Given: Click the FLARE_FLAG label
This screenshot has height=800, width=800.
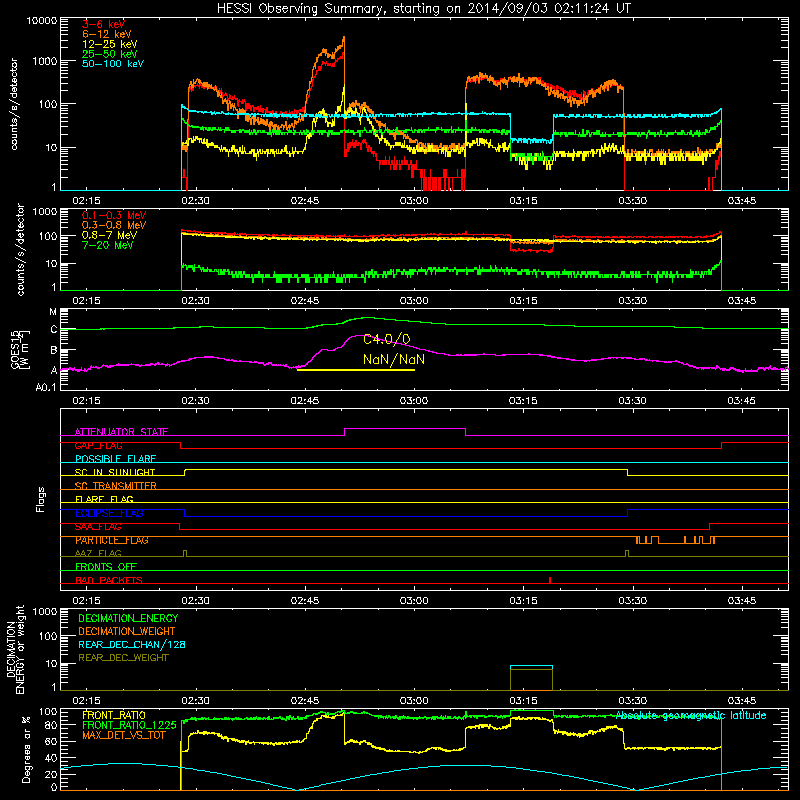Looking at the screenshot, I should coord(104,499).
